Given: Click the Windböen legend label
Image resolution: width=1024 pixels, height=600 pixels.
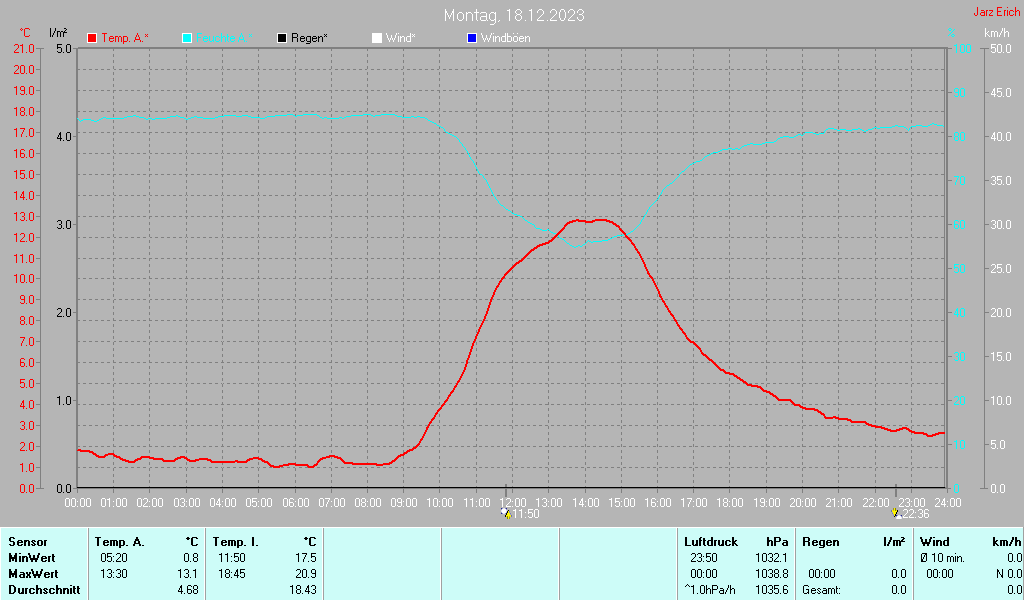Looking at the screenshot, I should [x=506, y=38].
